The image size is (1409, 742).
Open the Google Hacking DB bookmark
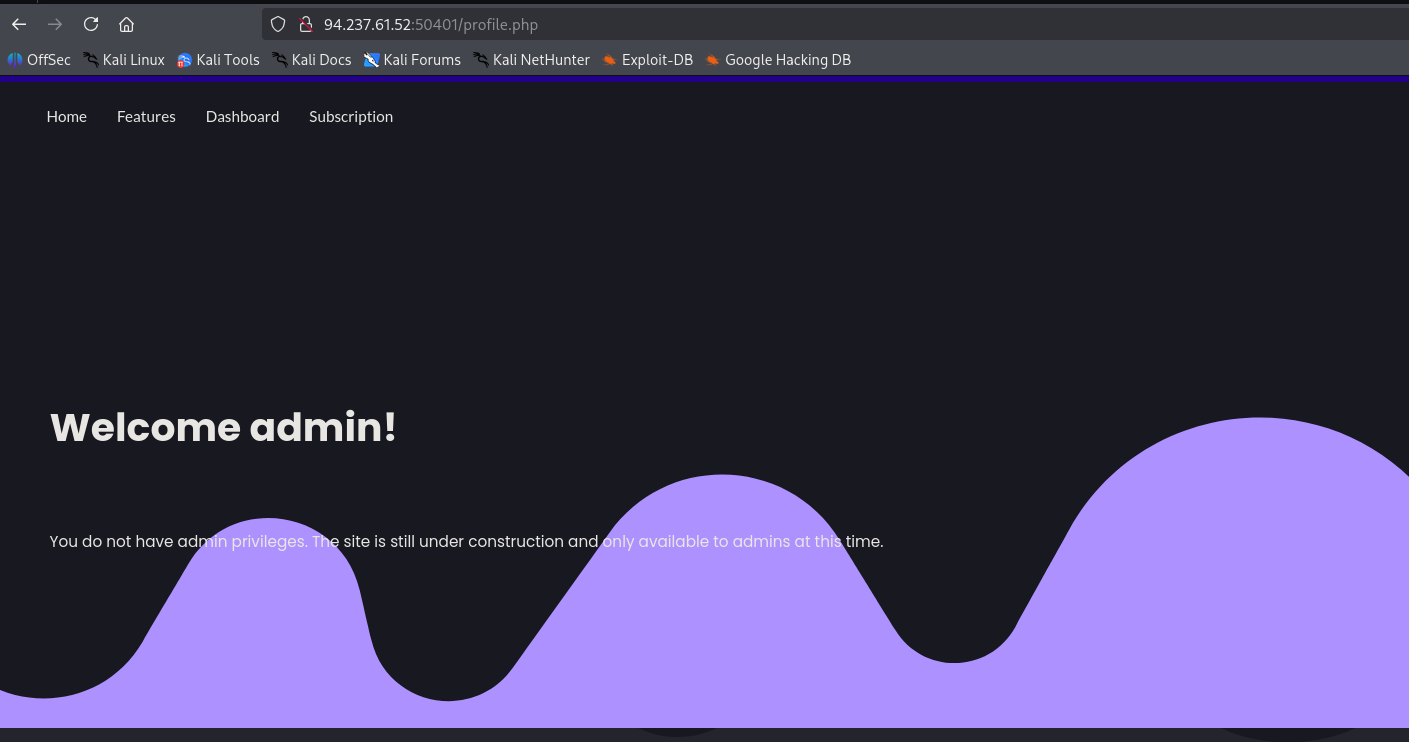pos(778,60)
